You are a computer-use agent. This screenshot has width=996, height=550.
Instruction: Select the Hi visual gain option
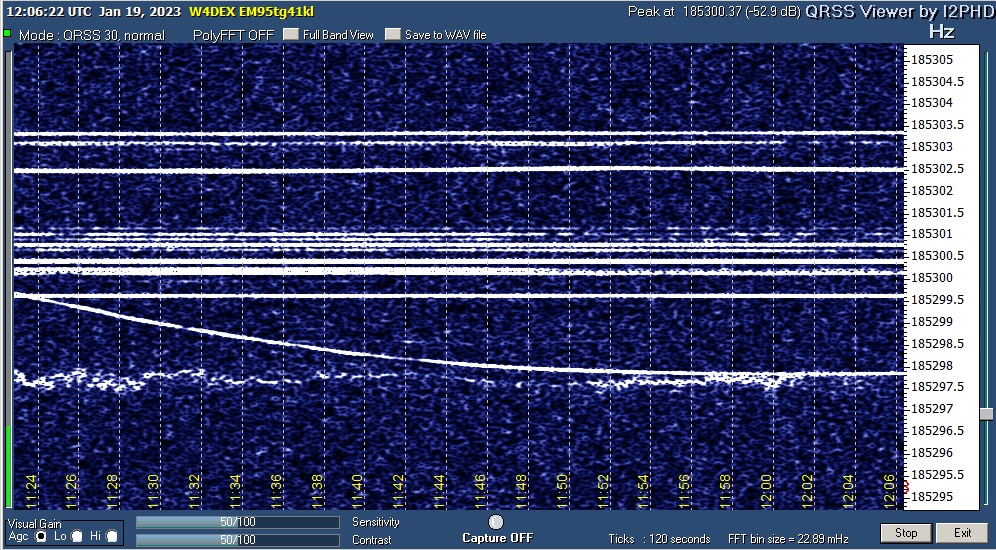[x=112, y=537]
